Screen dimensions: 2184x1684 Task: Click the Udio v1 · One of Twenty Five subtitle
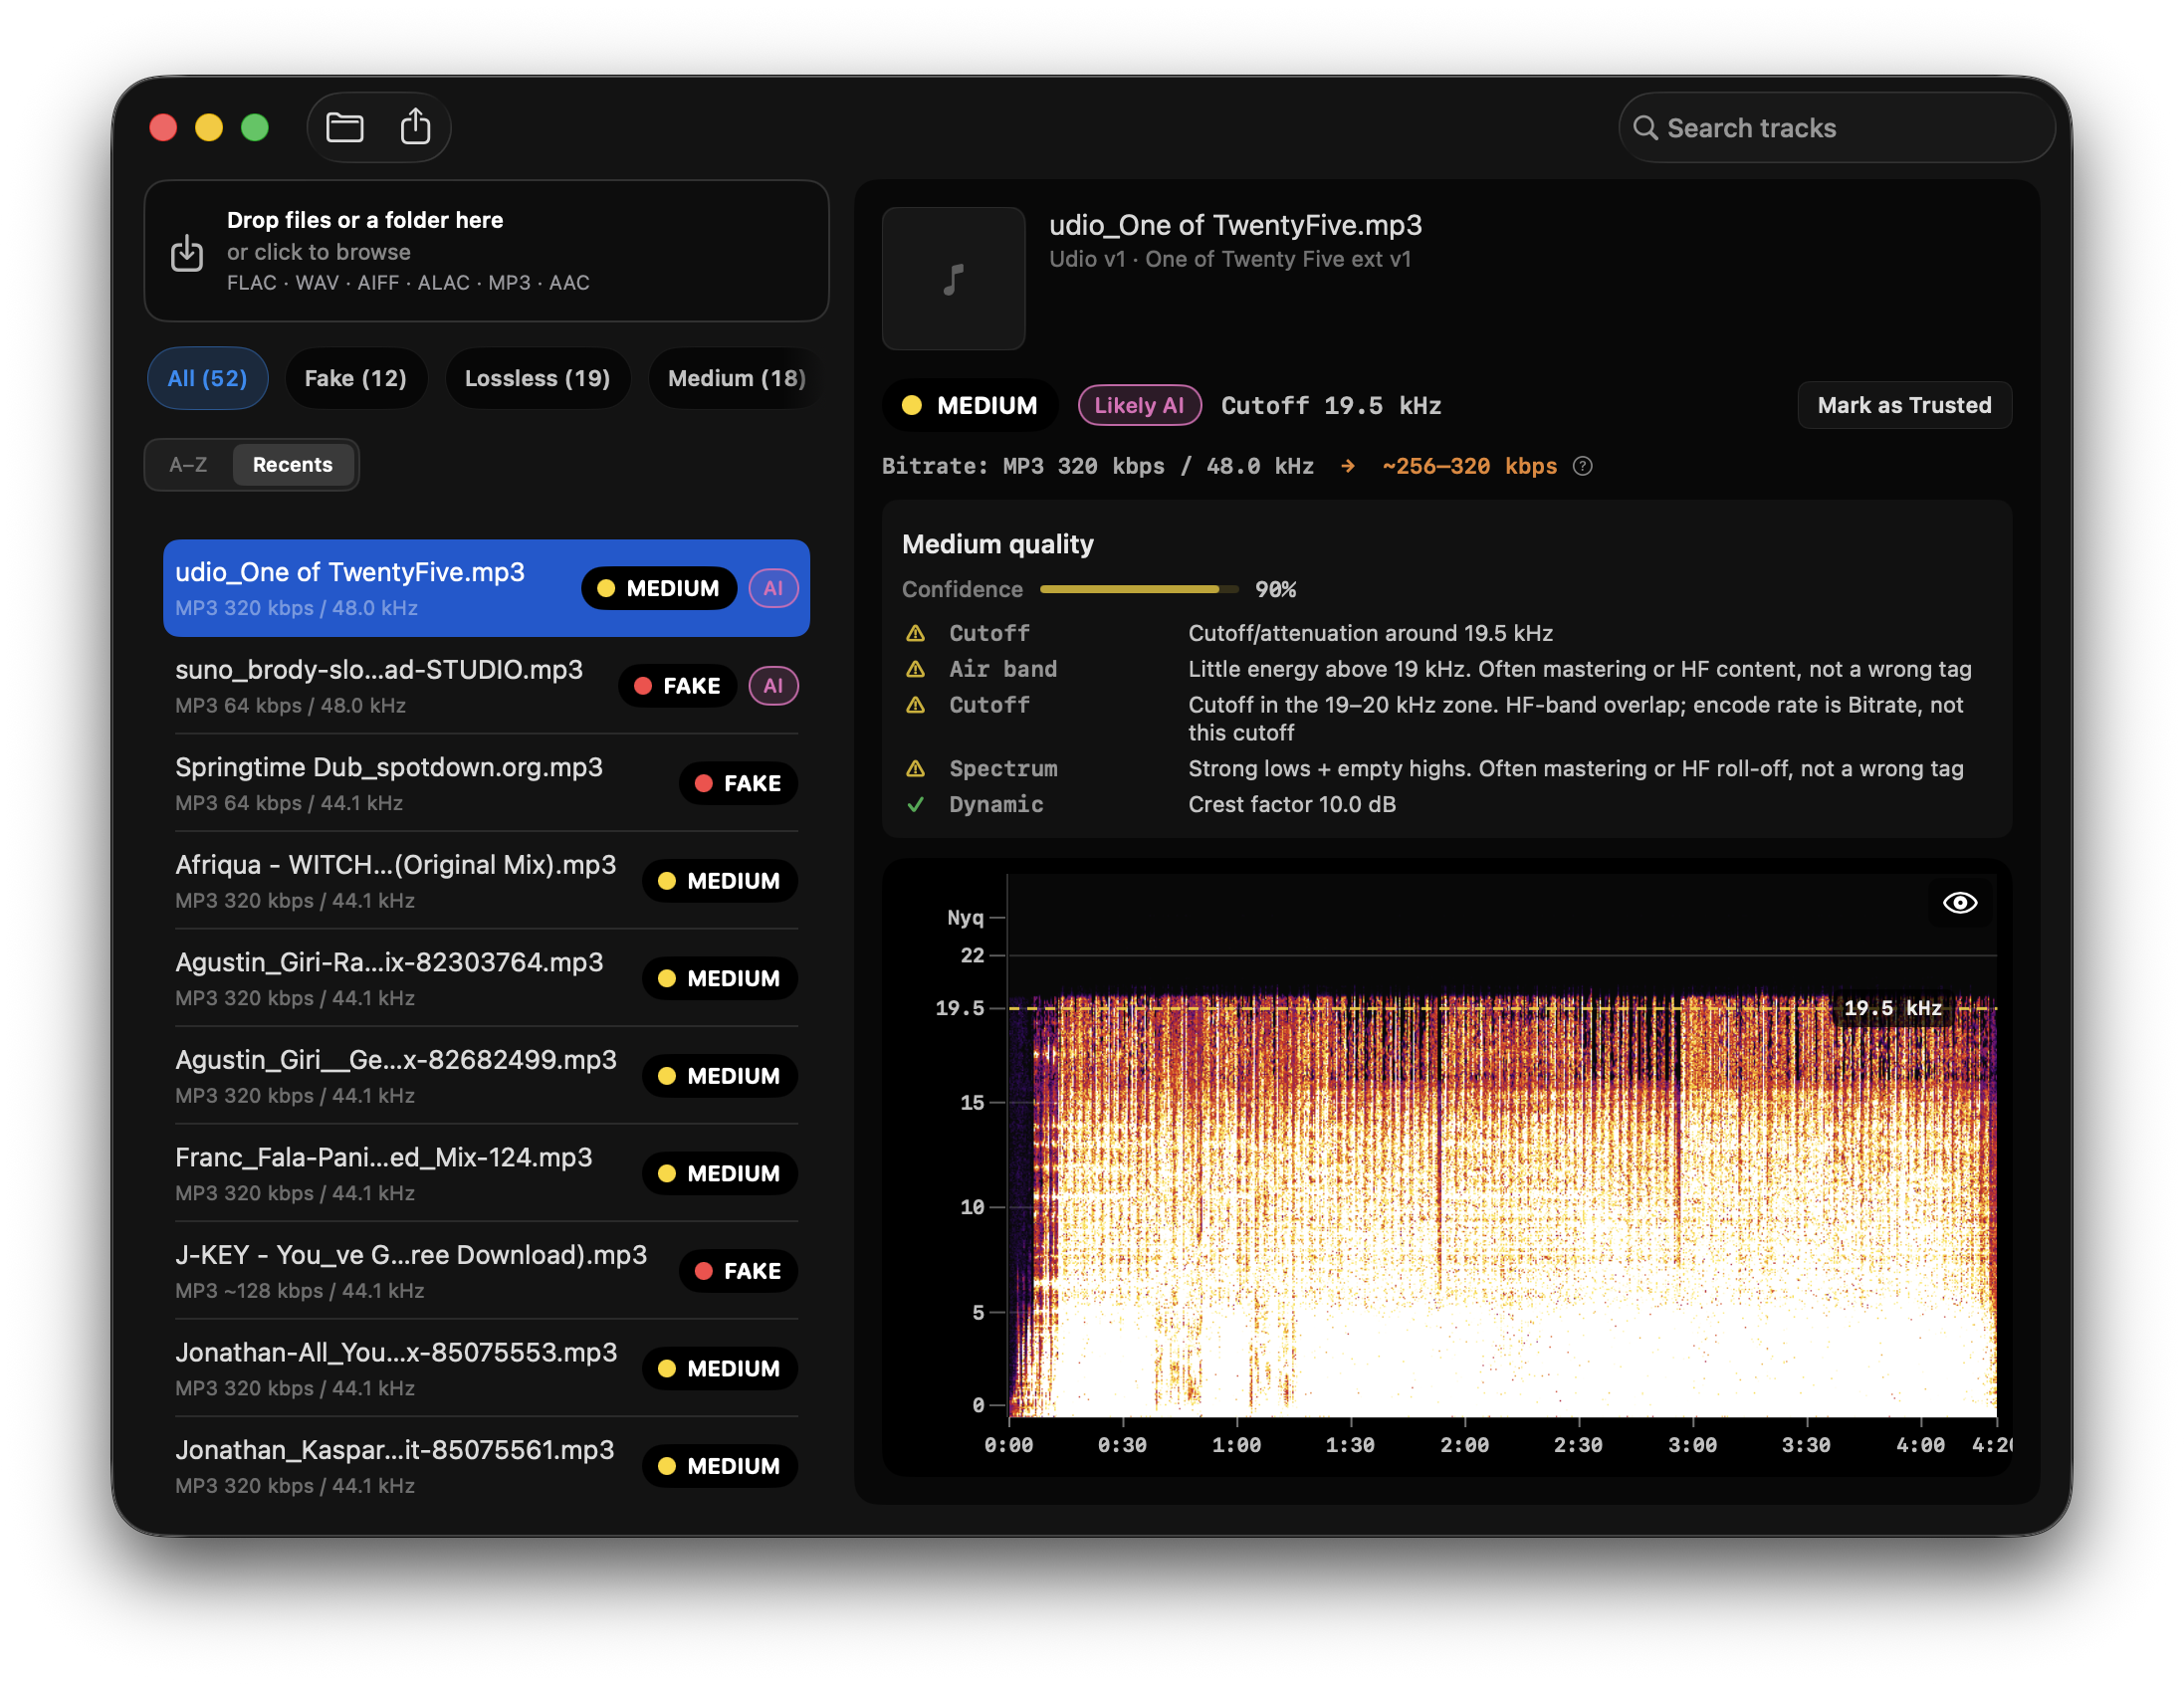pyautogui.click(x=1230, y=259)
